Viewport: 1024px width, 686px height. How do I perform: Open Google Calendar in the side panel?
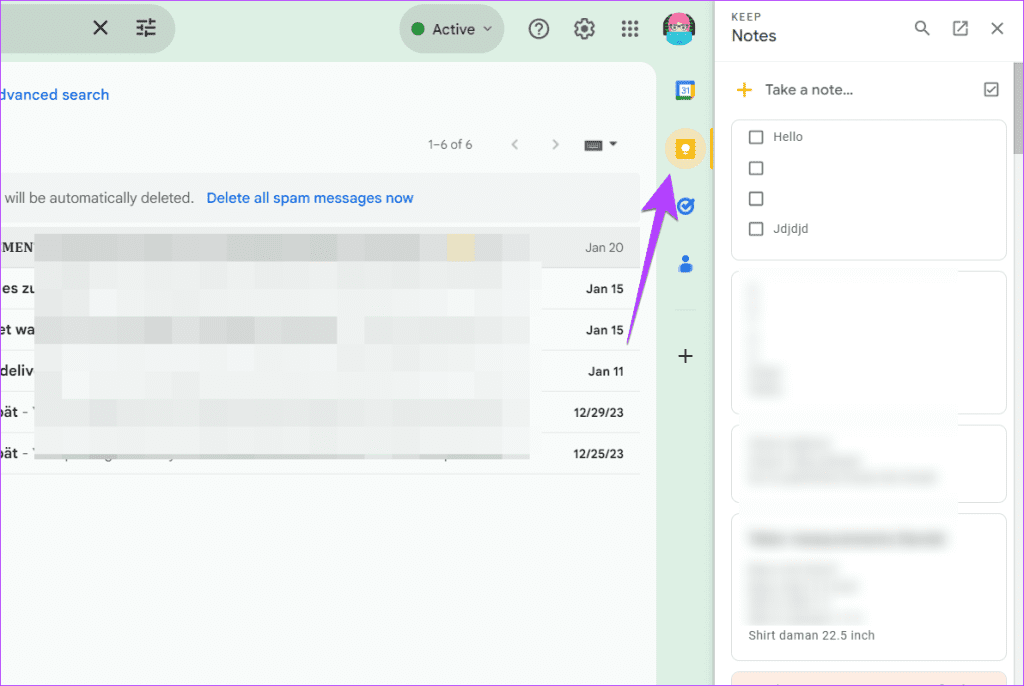click(x=684, y=90)
